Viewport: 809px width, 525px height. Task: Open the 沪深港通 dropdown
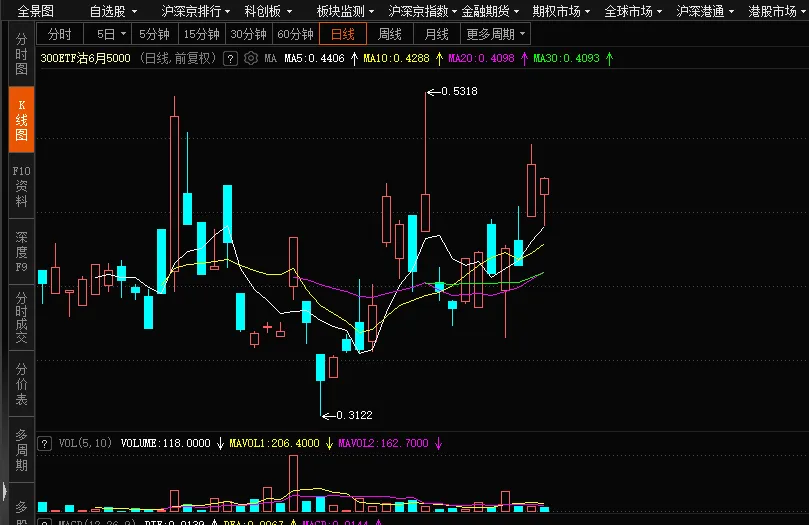click(x=705, y=11)
